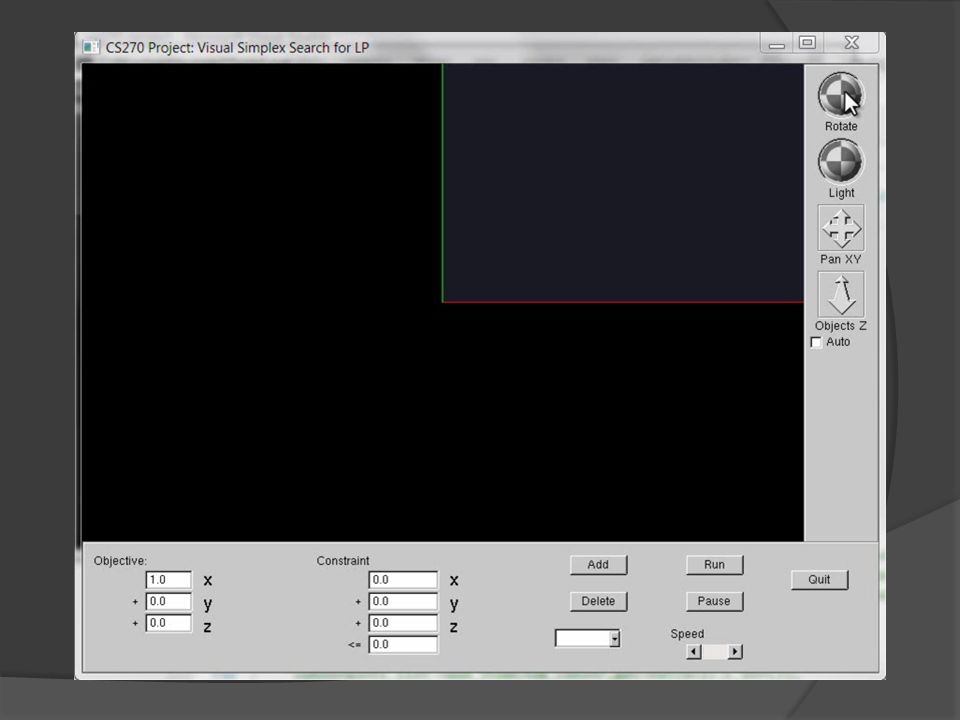960x720 pixels.
Task: Focus the Constraint x coefficient field
Action: pyautogui.click(x=403, y=580)
